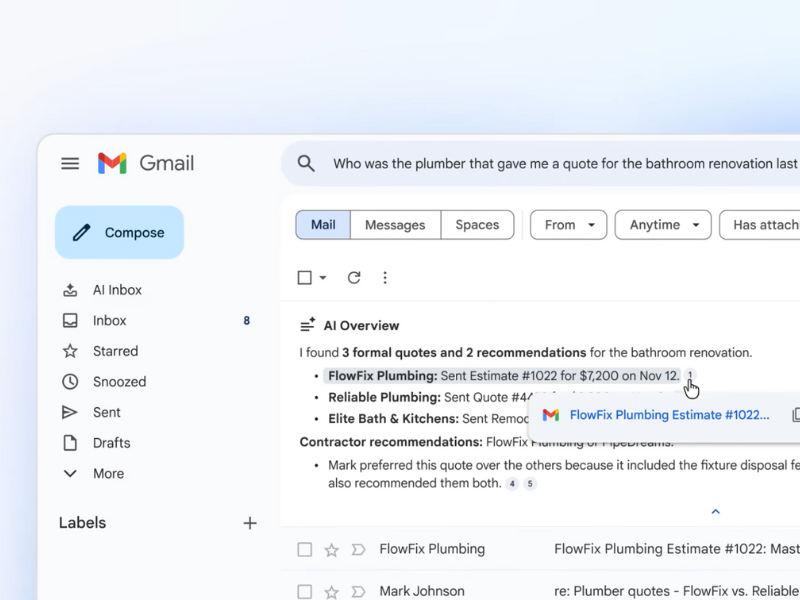
Task: Switch to the Spaces tab
Action: click(477, 224)
